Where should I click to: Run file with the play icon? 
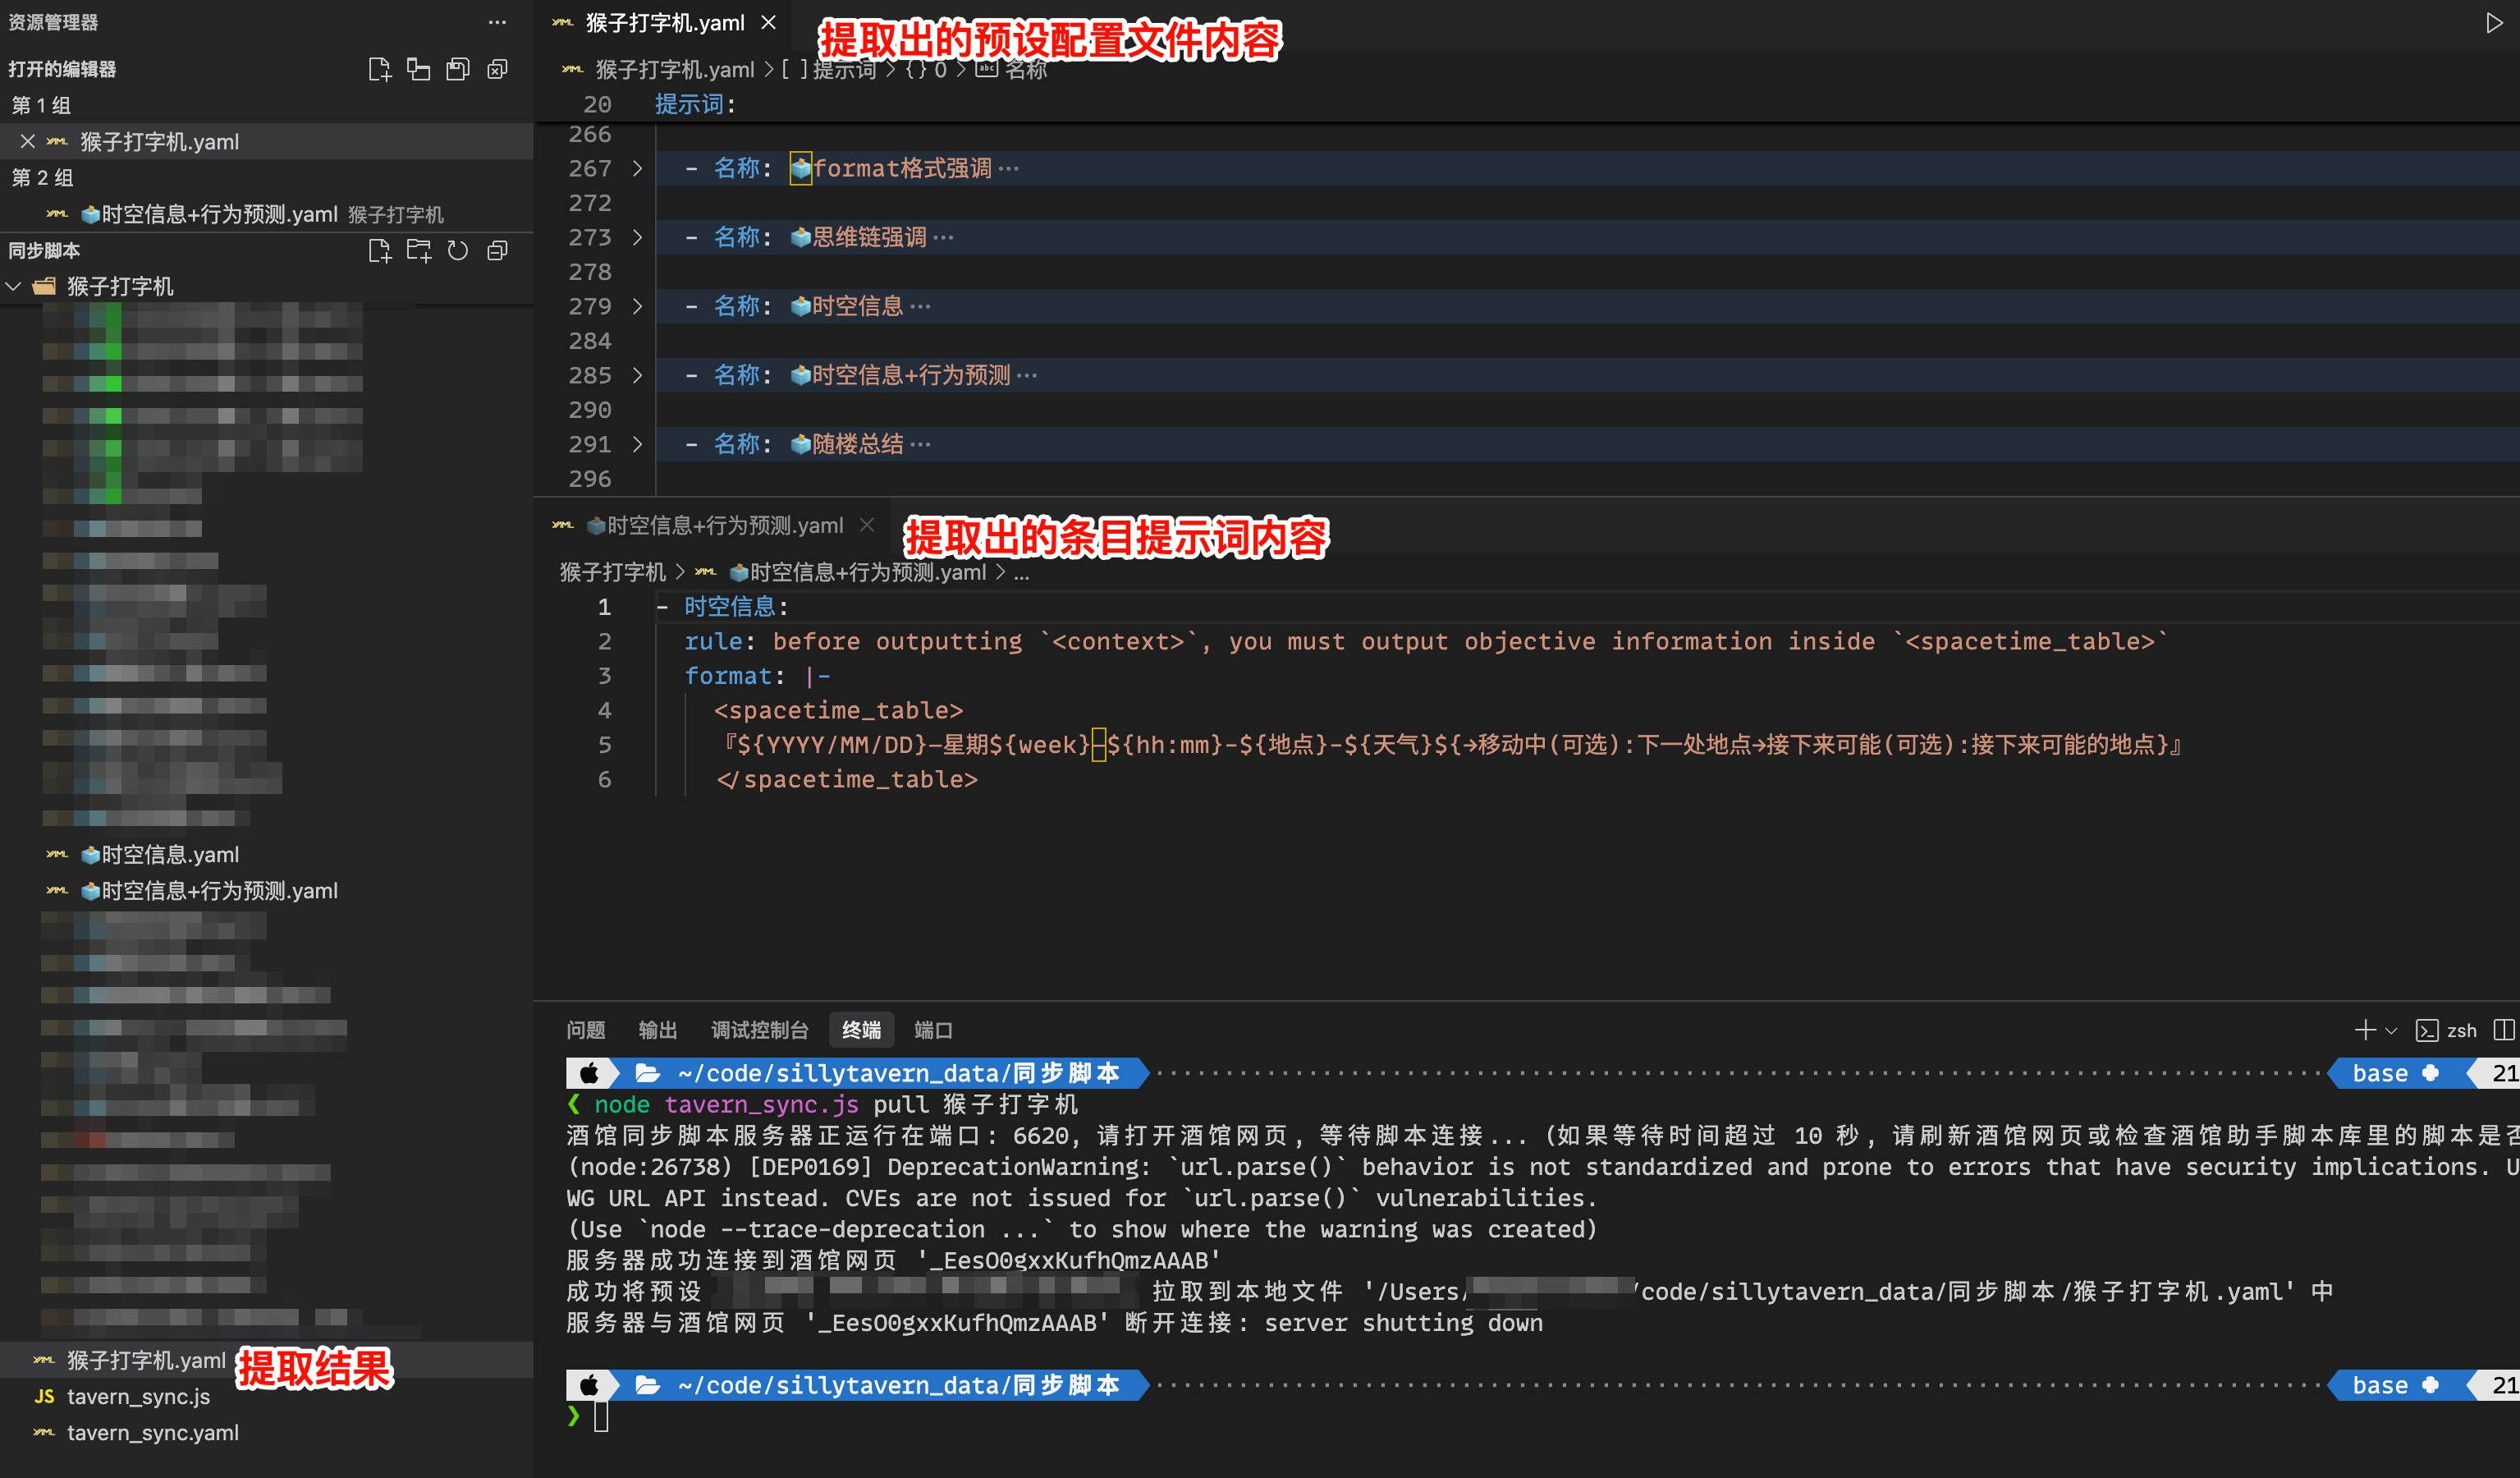(2493, 22)
